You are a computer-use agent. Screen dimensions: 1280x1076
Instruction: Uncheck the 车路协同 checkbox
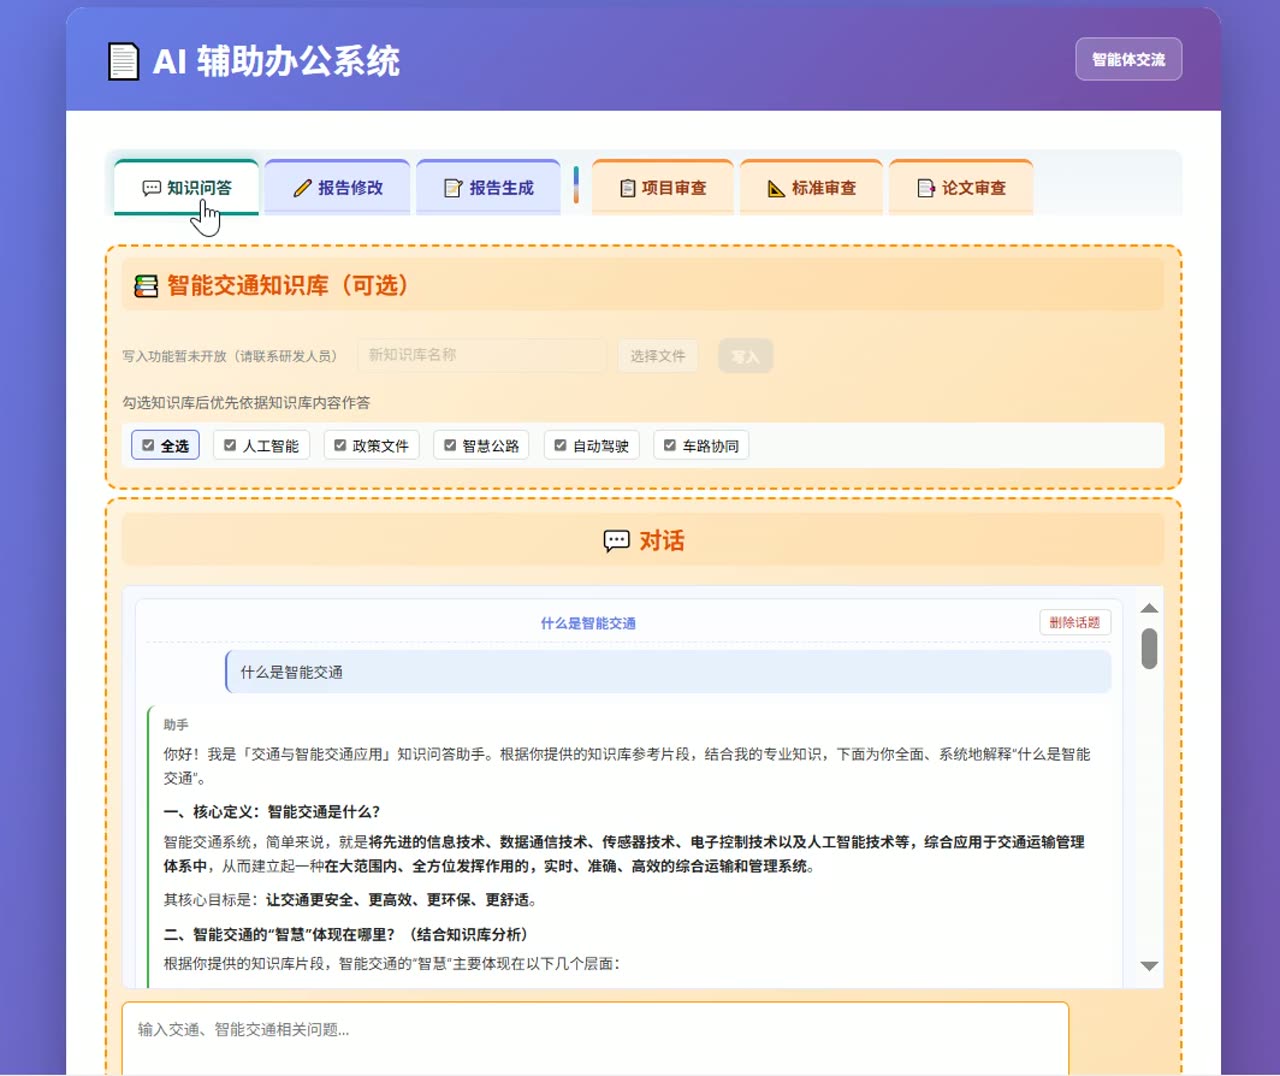670,445
